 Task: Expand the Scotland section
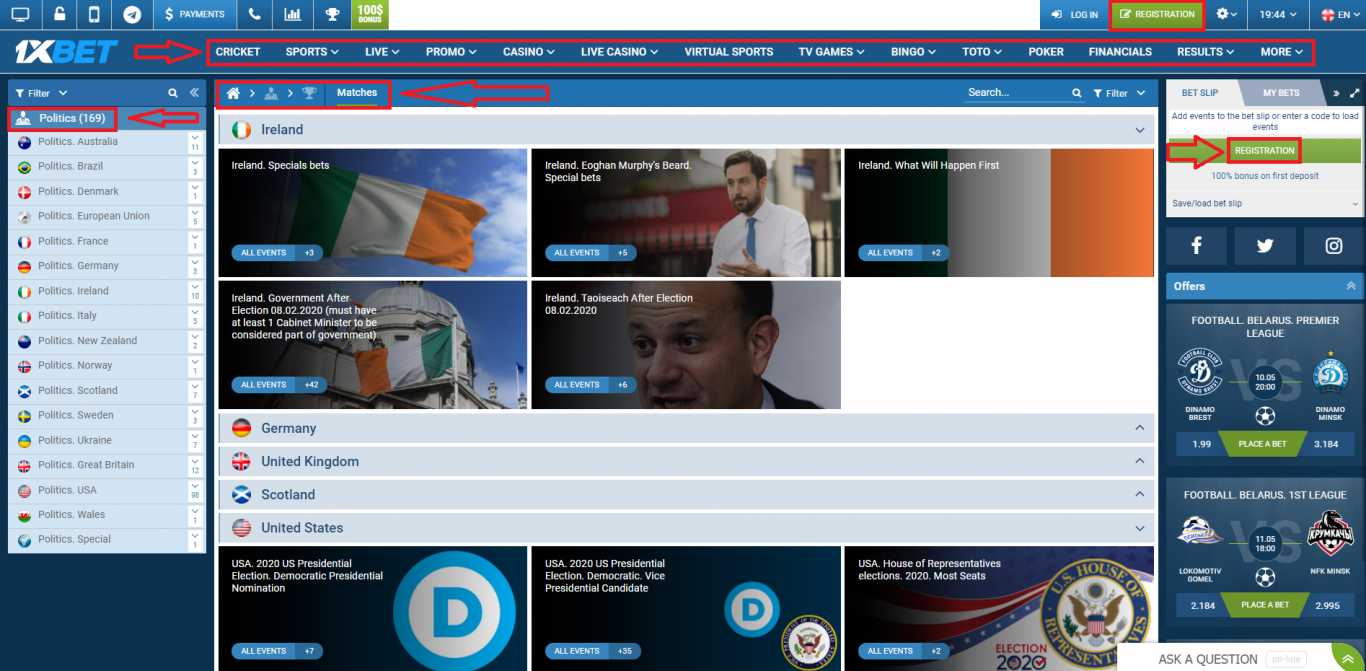click(x=1140, y=494)
